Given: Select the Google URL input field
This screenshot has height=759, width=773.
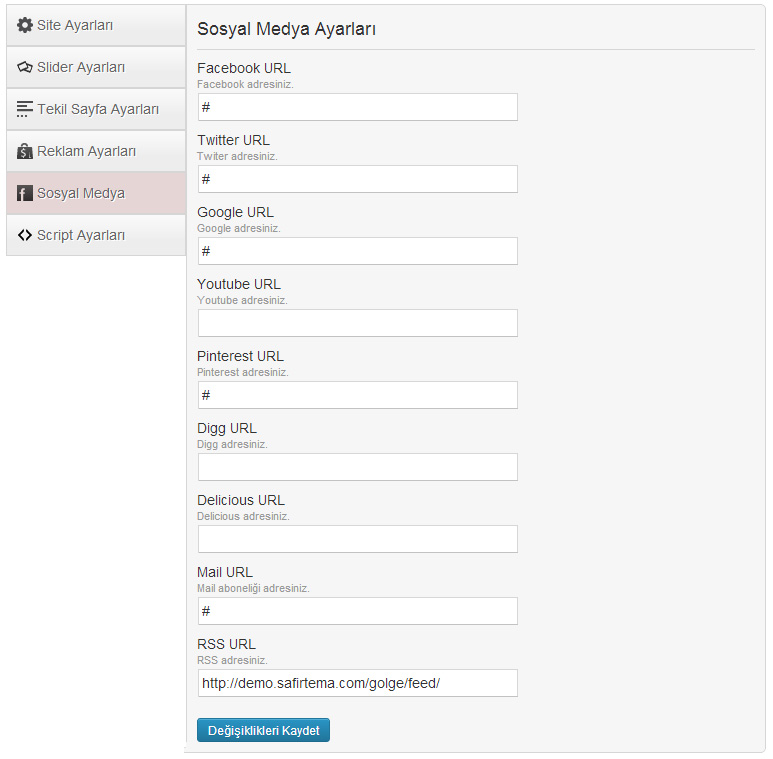Looking at the screenshot, I should [x=358, y=251].
